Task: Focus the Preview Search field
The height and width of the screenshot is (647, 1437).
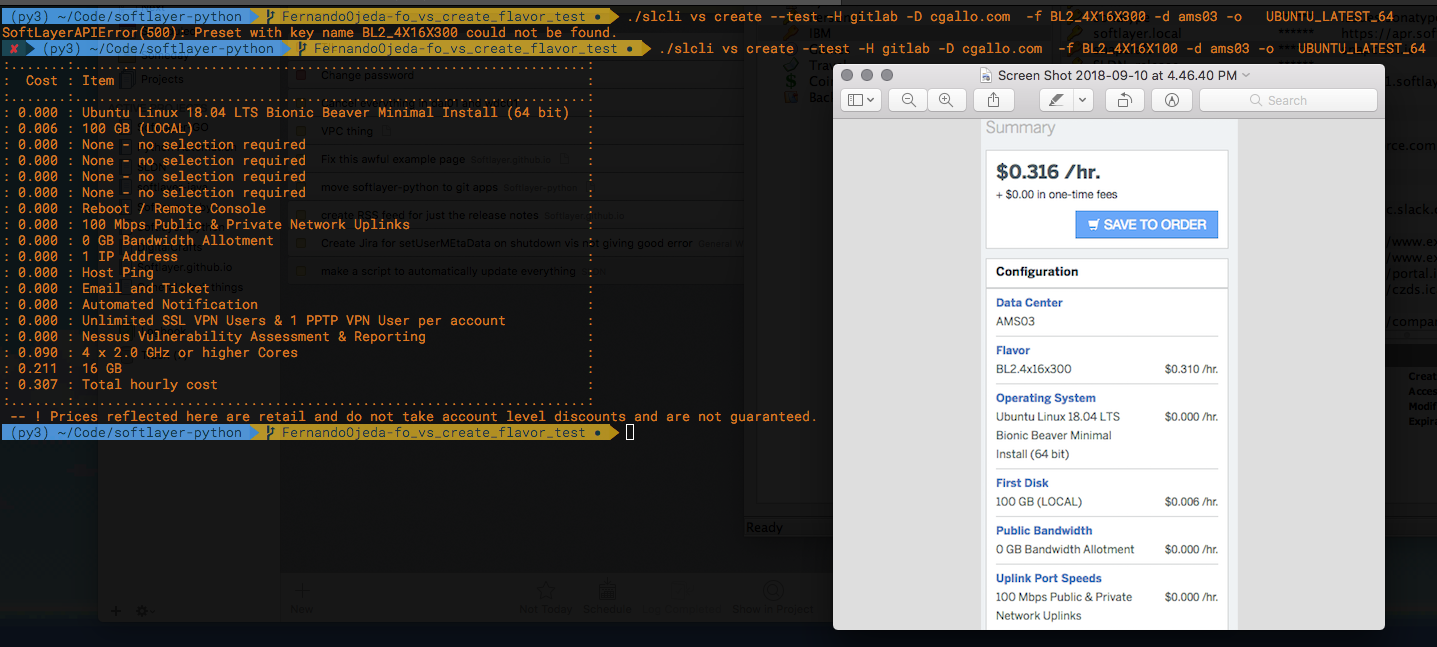Action: tap(1287, 100)
